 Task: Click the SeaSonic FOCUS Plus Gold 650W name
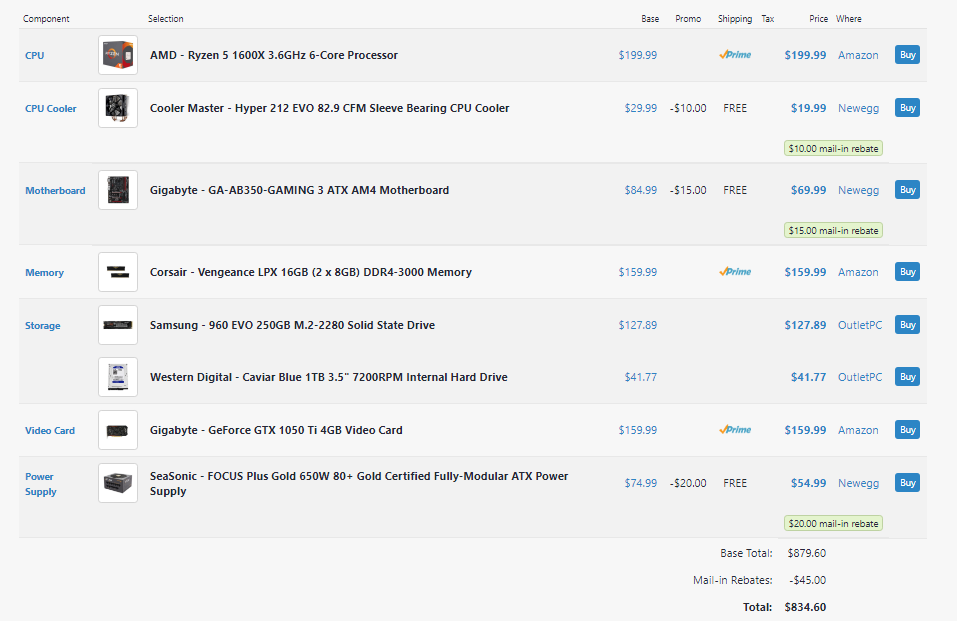coord(359,483)
